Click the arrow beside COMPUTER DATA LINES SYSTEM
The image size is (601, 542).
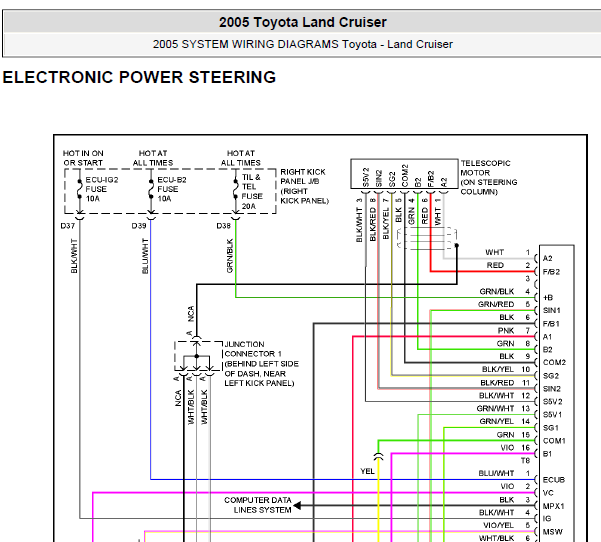click(x=297, y=506)
